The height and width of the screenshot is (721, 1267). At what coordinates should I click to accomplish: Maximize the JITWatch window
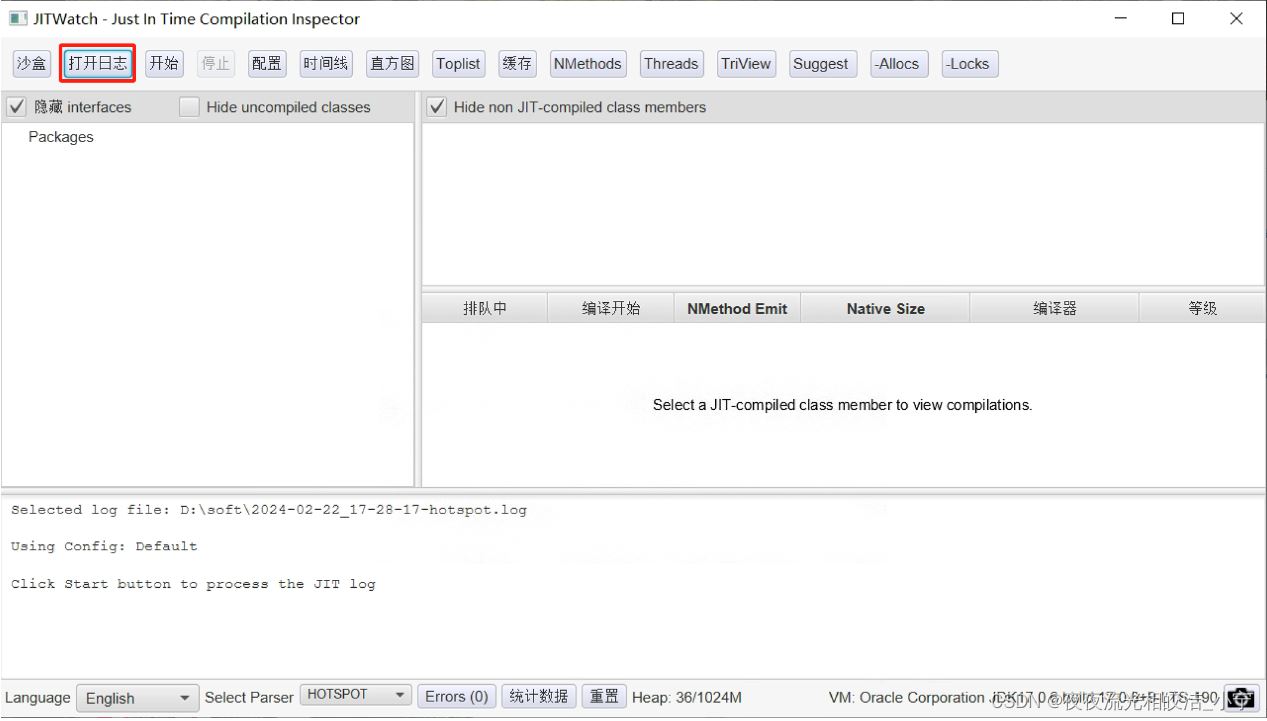coord(1178,18)
